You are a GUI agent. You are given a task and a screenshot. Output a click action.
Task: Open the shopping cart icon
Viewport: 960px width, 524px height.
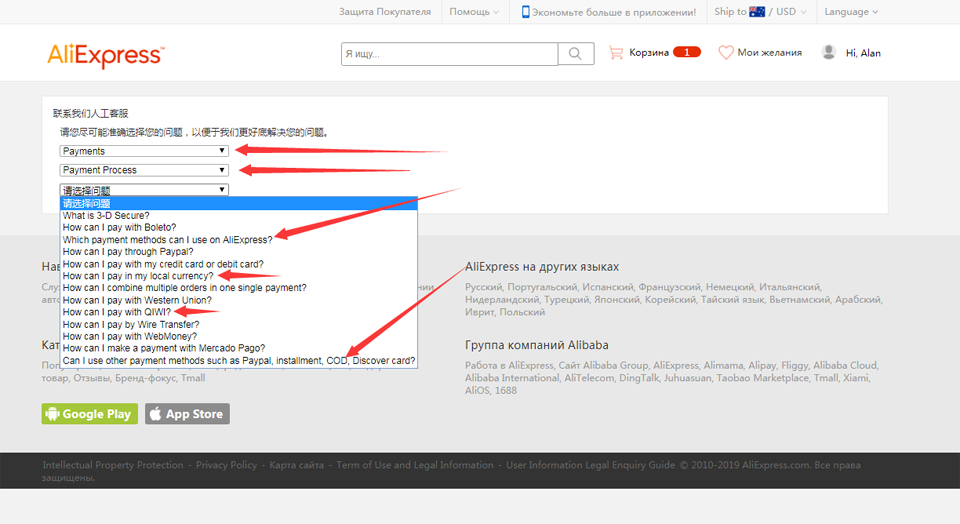(x=616, y=53)
